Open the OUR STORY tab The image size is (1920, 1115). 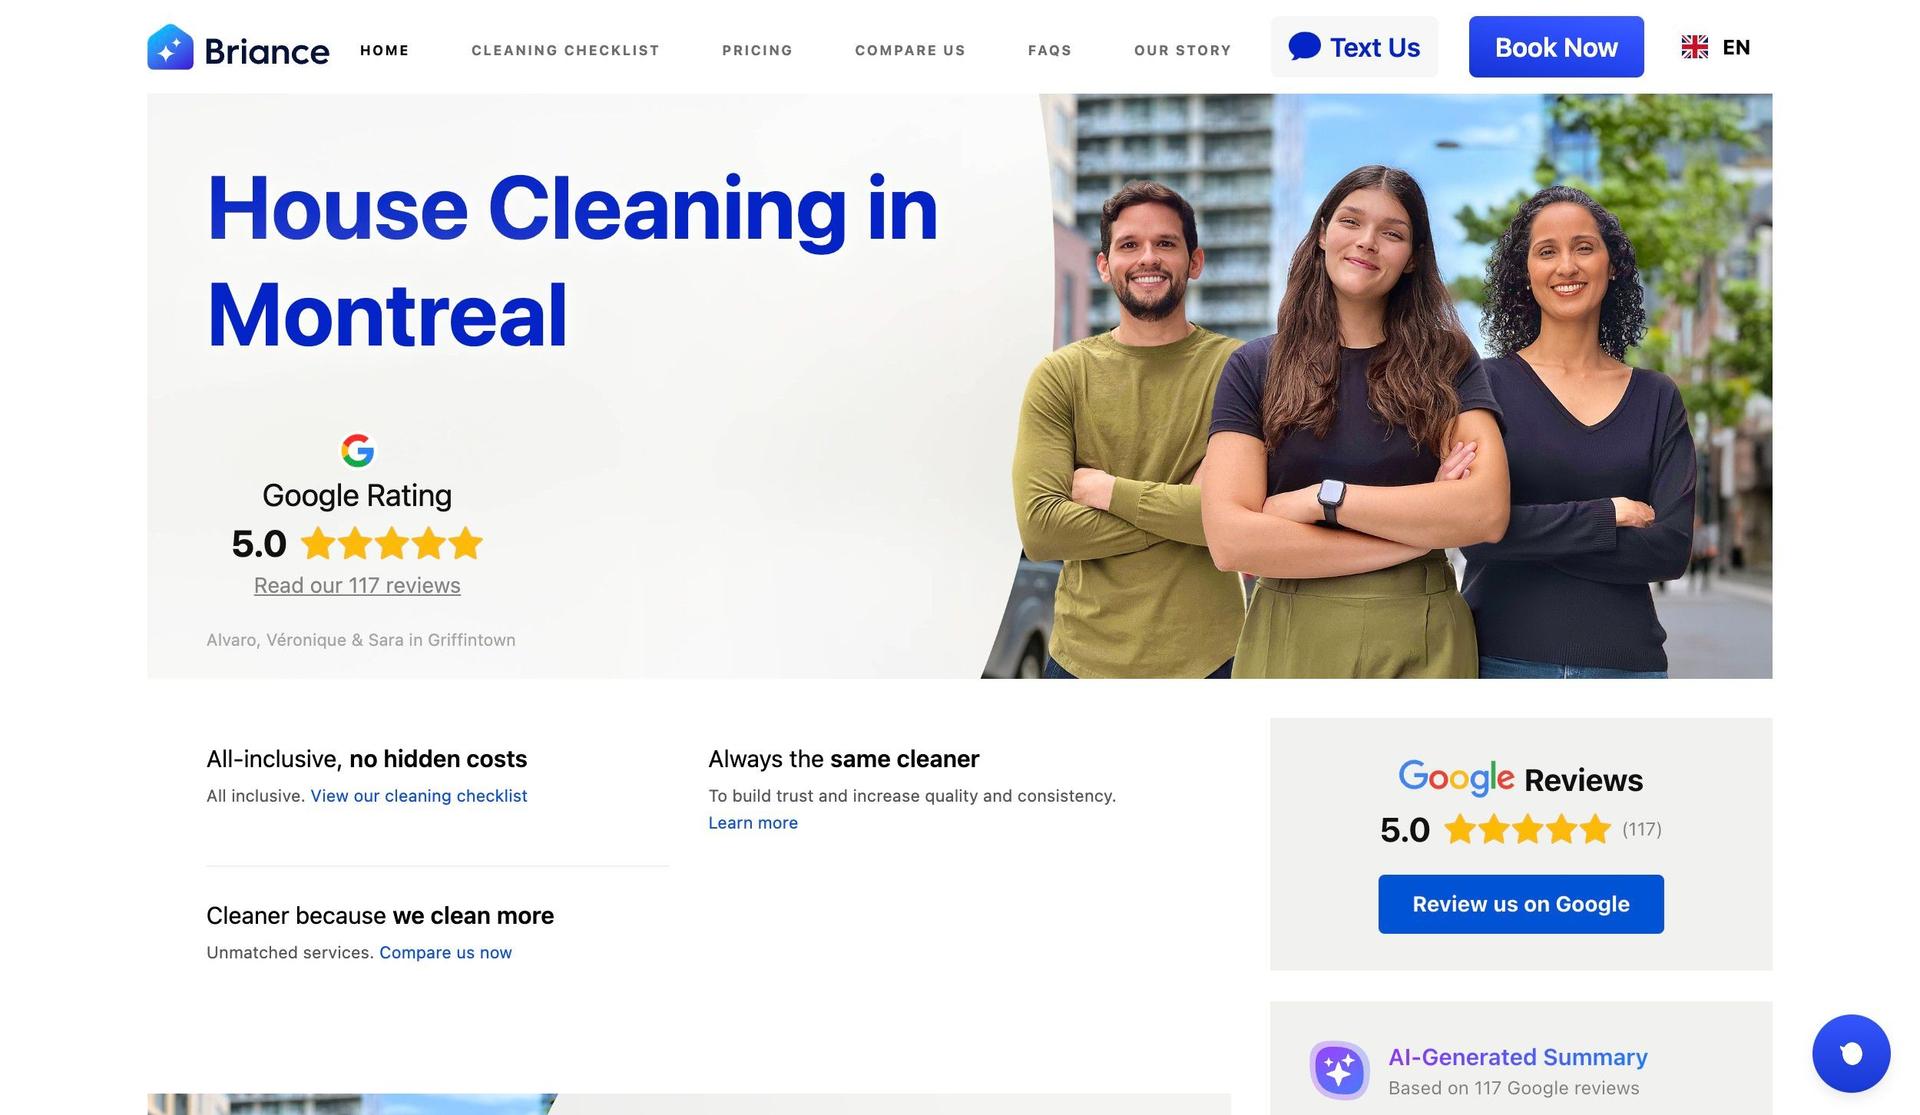click(1184, 49)
